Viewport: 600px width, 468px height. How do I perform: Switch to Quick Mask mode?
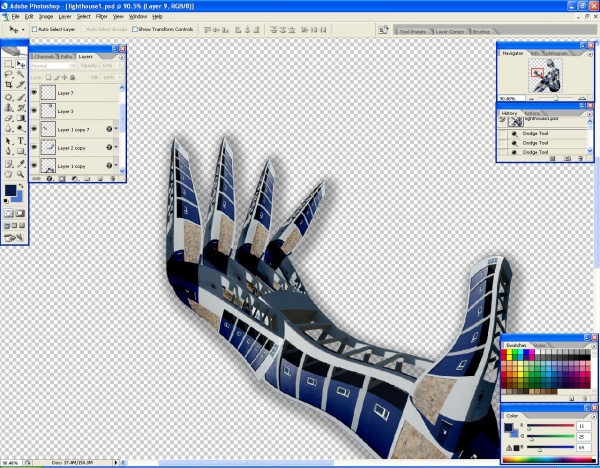click(x=20, y=214)
